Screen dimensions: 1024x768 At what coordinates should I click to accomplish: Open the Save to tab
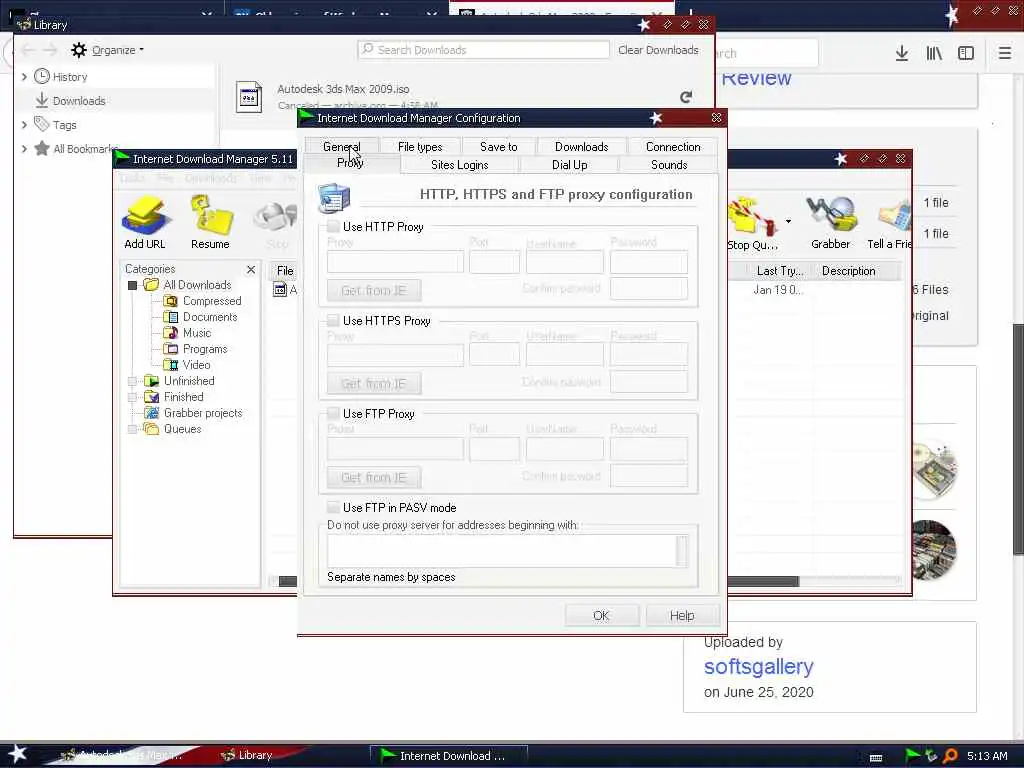click(498, 147)
